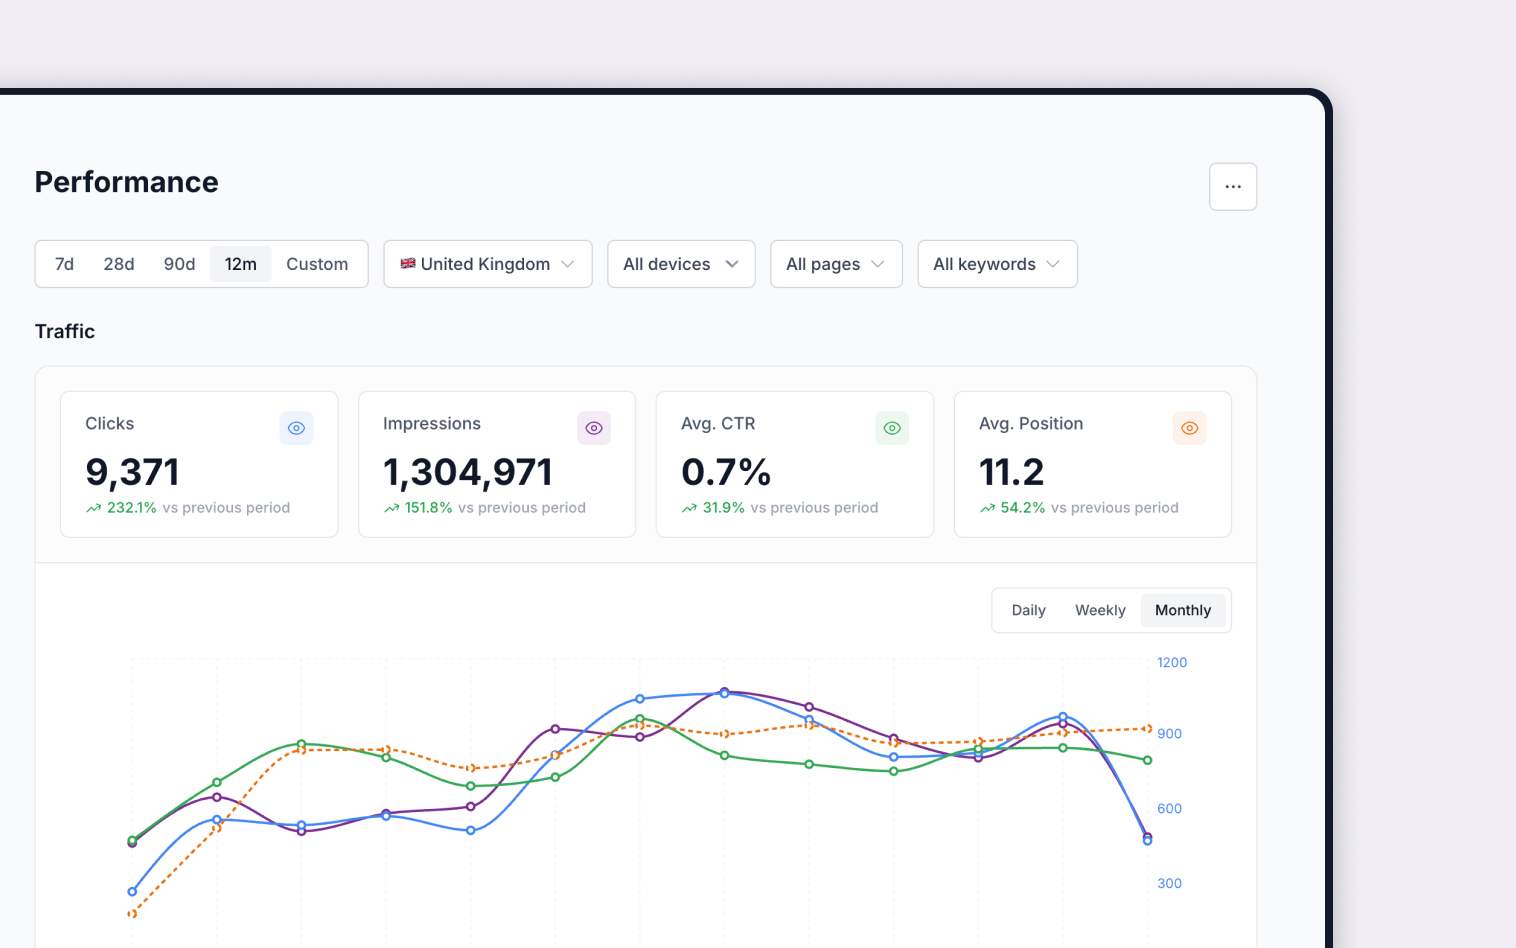
Task: Expand the All pages filter
Action: coord(836,264)
